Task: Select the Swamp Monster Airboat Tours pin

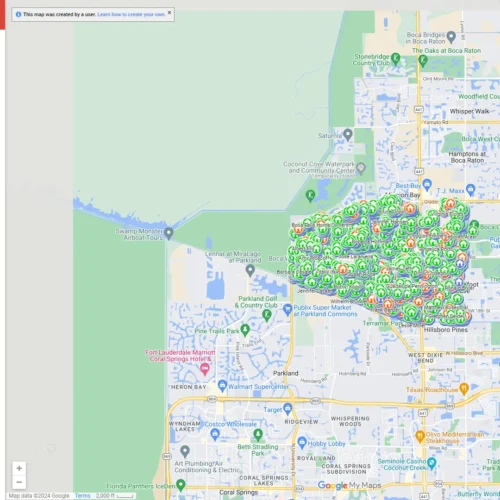Action: click(169, 233)
